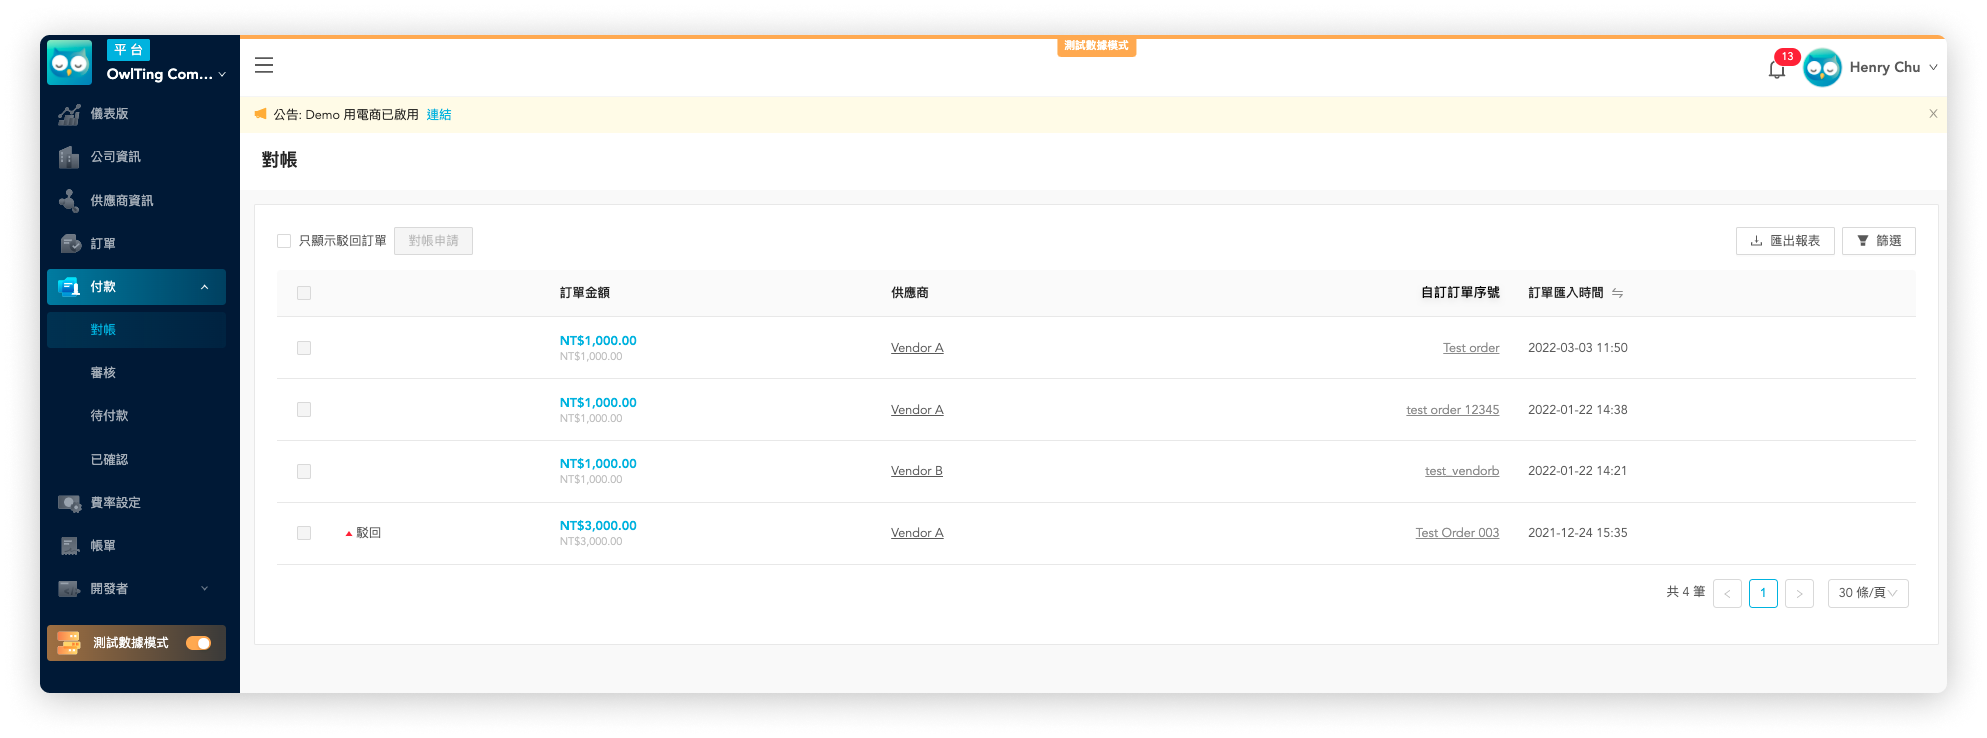This screenshot has height=738, width=1987.
Task: Click the 匯出報表 export button
Action: coord(1785,241)
